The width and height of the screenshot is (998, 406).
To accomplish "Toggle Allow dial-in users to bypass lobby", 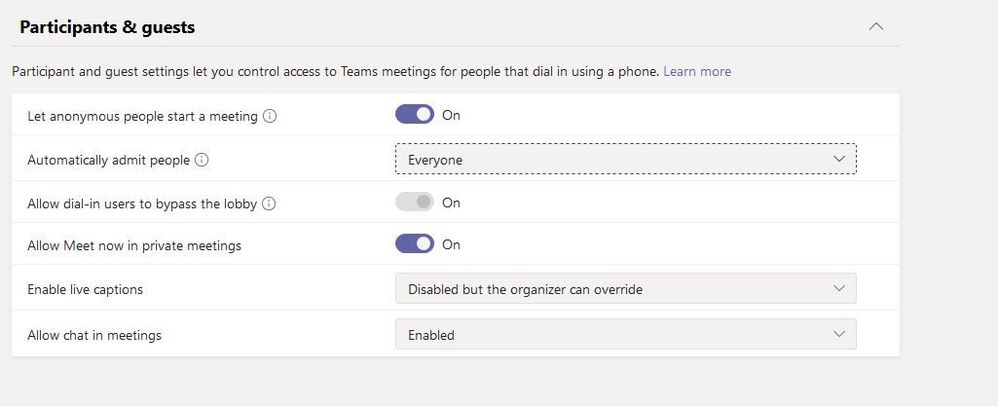I will [x=415, y=203].
